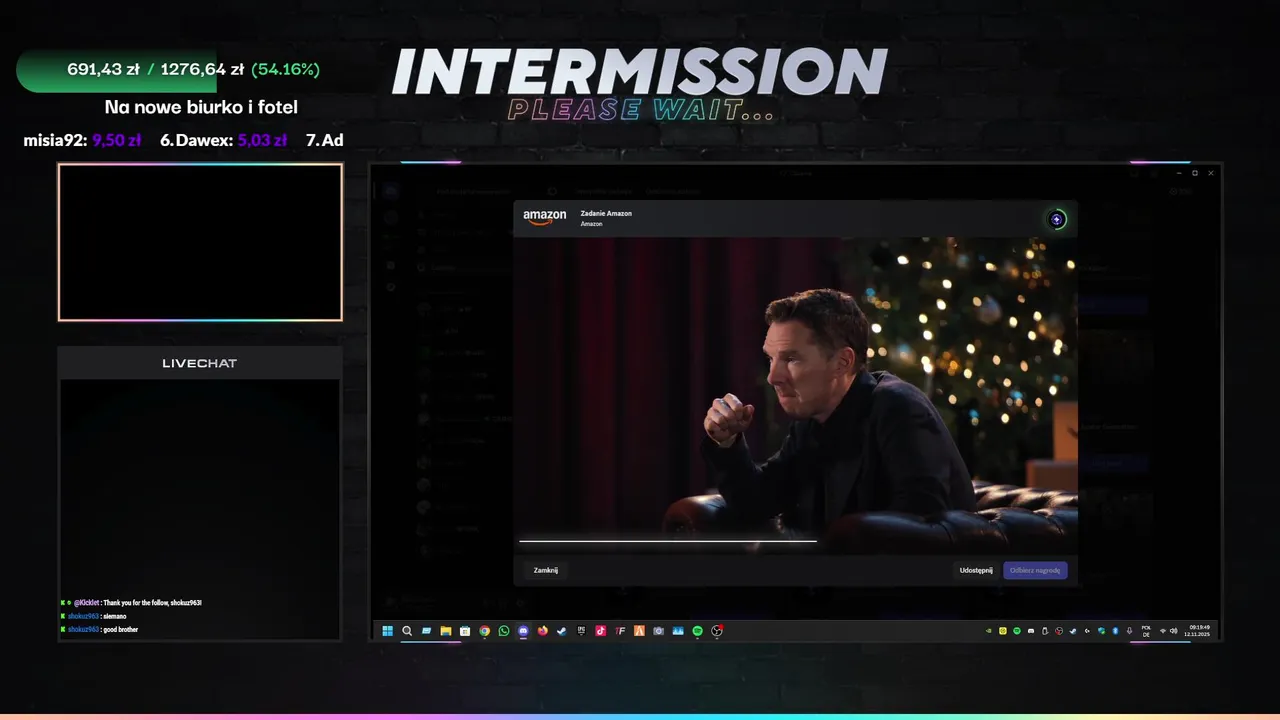Image resolution: width=1280 pixels, height=720 pixels.
Task: Click the LIVECHAT header
Action: coord(200,363)
